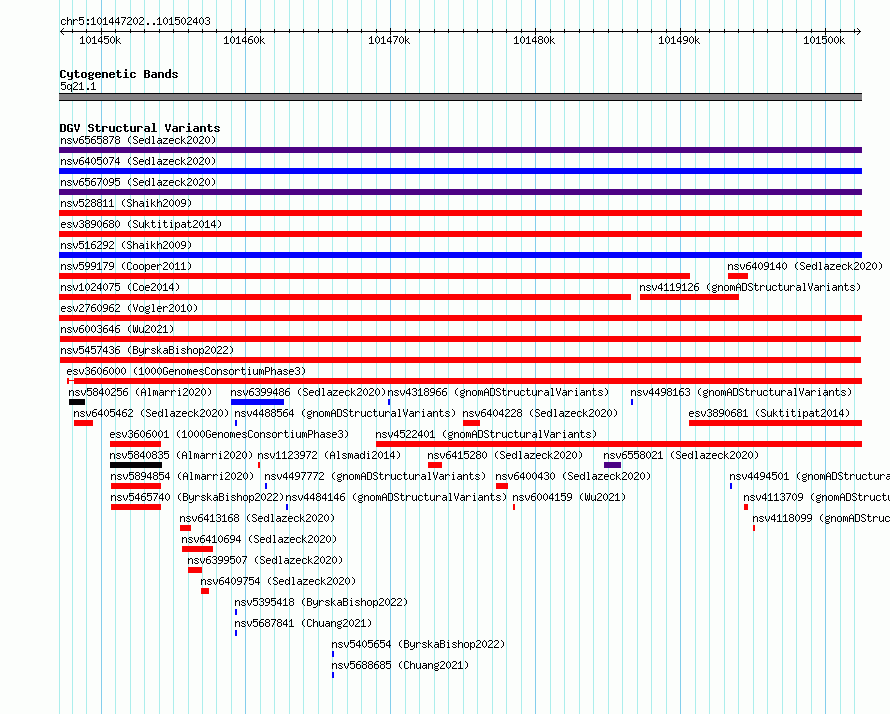The image size is (890, 714).
Task: Open the nsv6567095 (Sedlazeck2020) variant label
Action: pos(138,182)
